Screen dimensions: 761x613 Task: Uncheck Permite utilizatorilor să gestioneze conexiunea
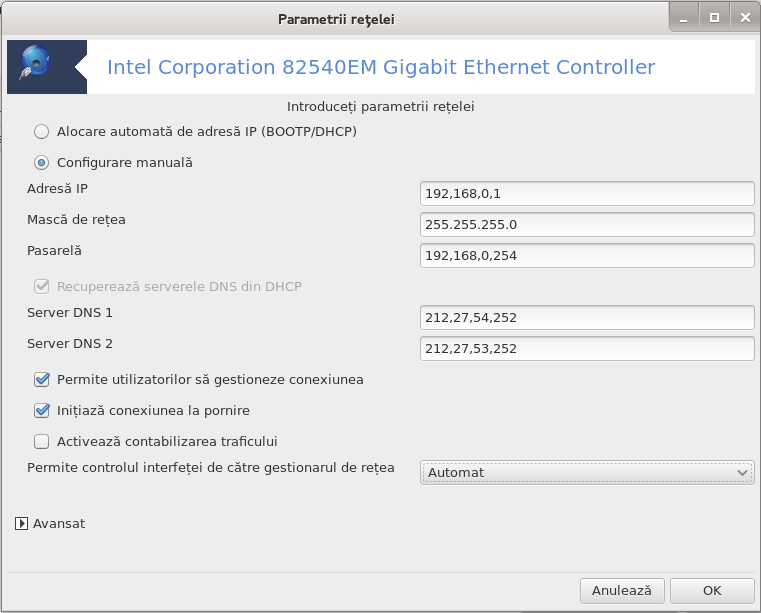[42, 380]
